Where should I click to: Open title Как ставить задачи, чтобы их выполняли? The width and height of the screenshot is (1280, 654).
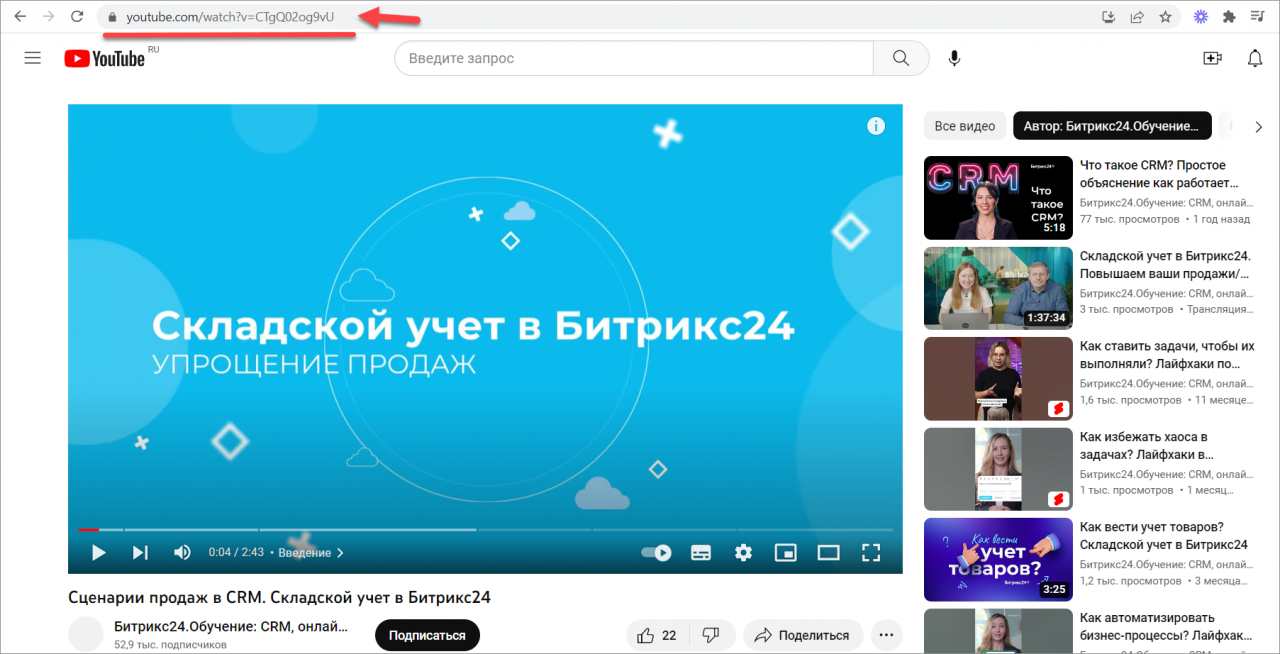pyautogui.click(x=1167, y=355)
